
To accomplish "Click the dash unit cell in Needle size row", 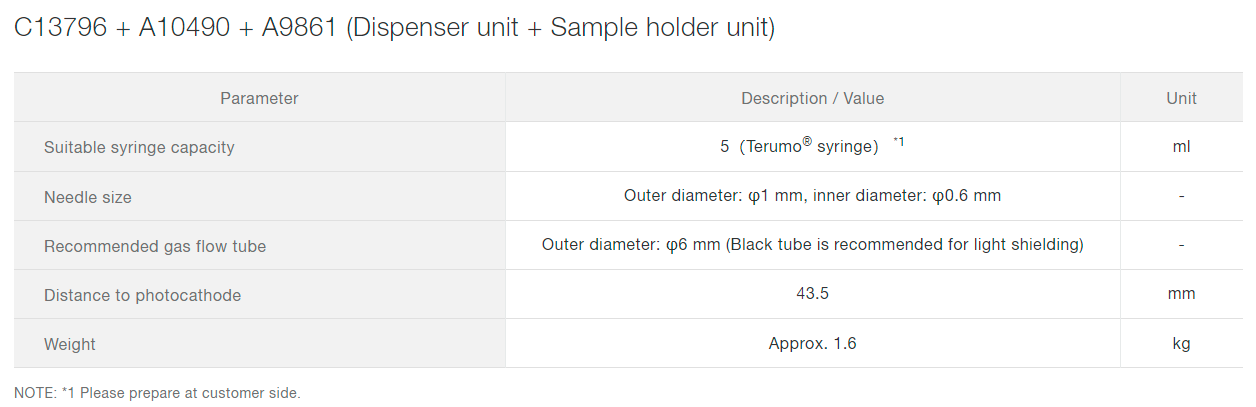I will (1181, 196).
